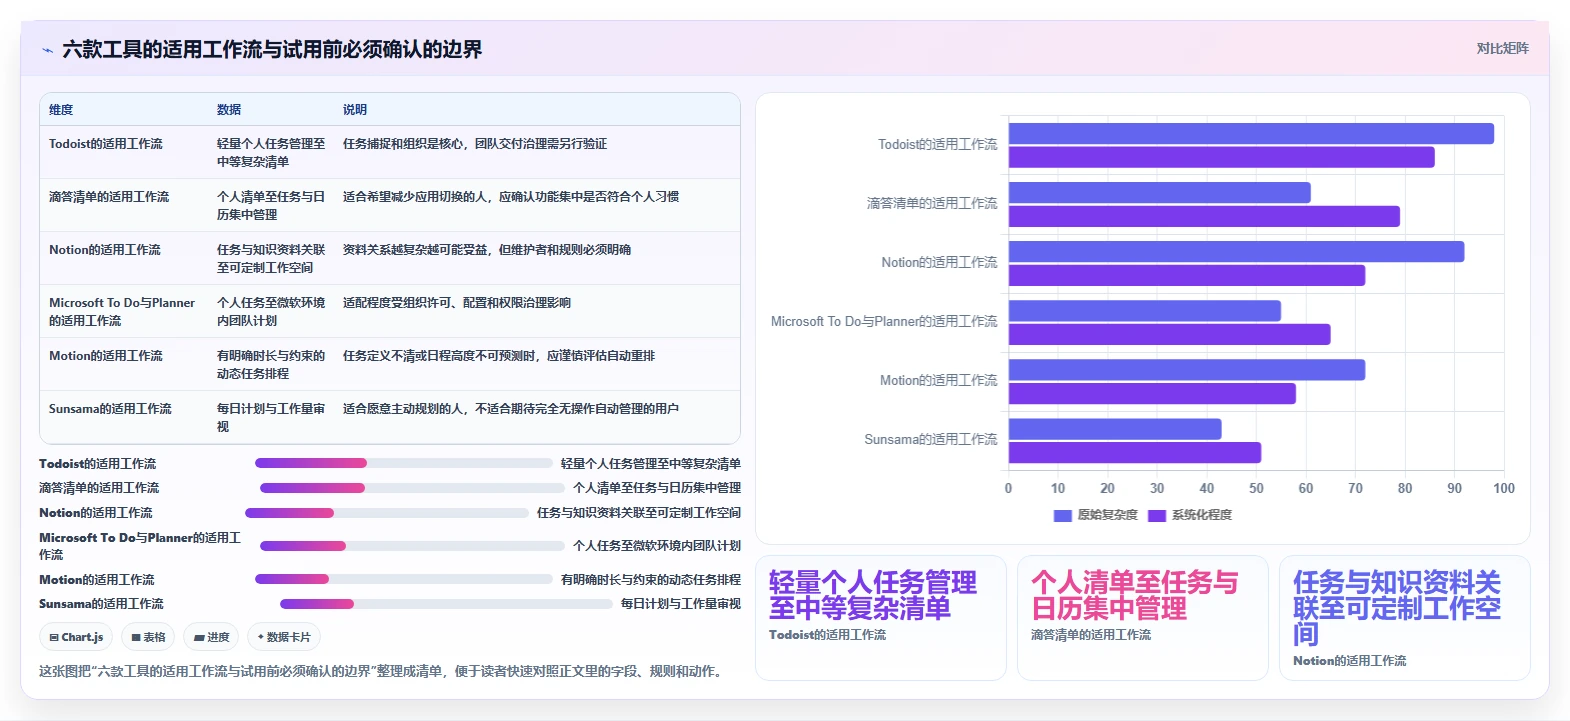Click the 滴答清单 系统化程度 purple bar in chart
The width and height of the screenshot is (1570, 721).
(1204, 216)
